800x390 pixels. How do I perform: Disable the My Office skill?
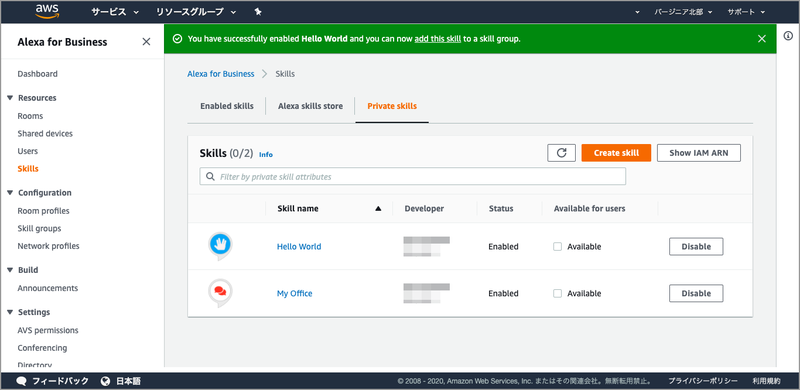[696, 294]
